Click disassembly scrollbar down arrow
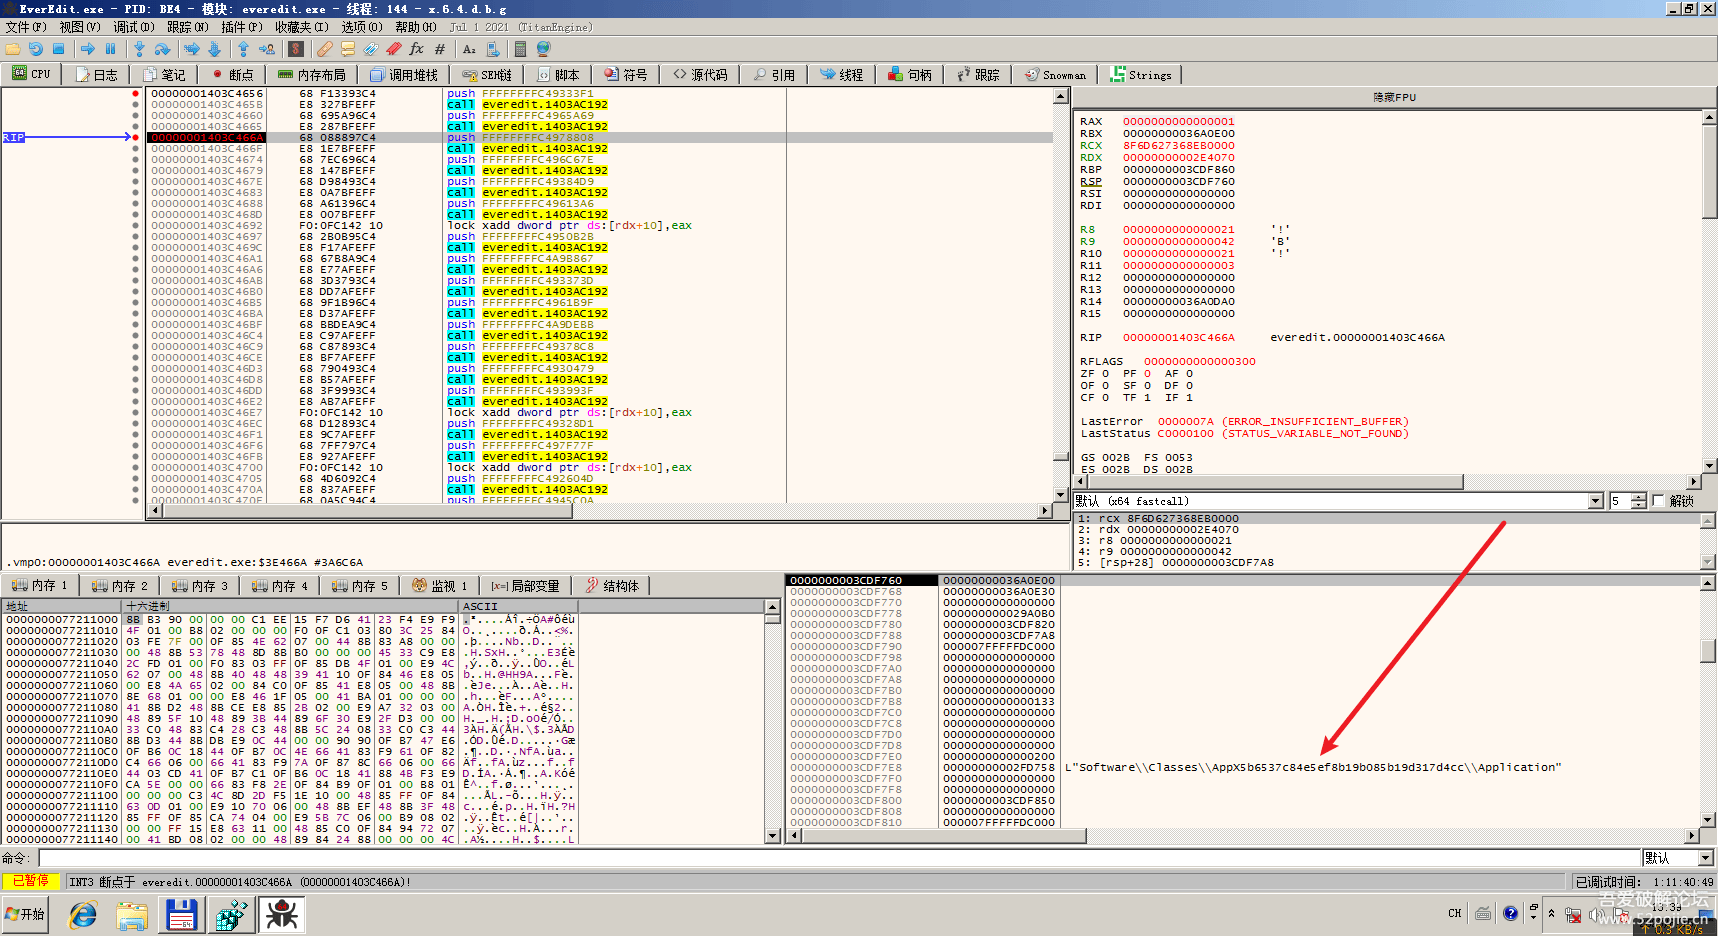 [1061, 495]
